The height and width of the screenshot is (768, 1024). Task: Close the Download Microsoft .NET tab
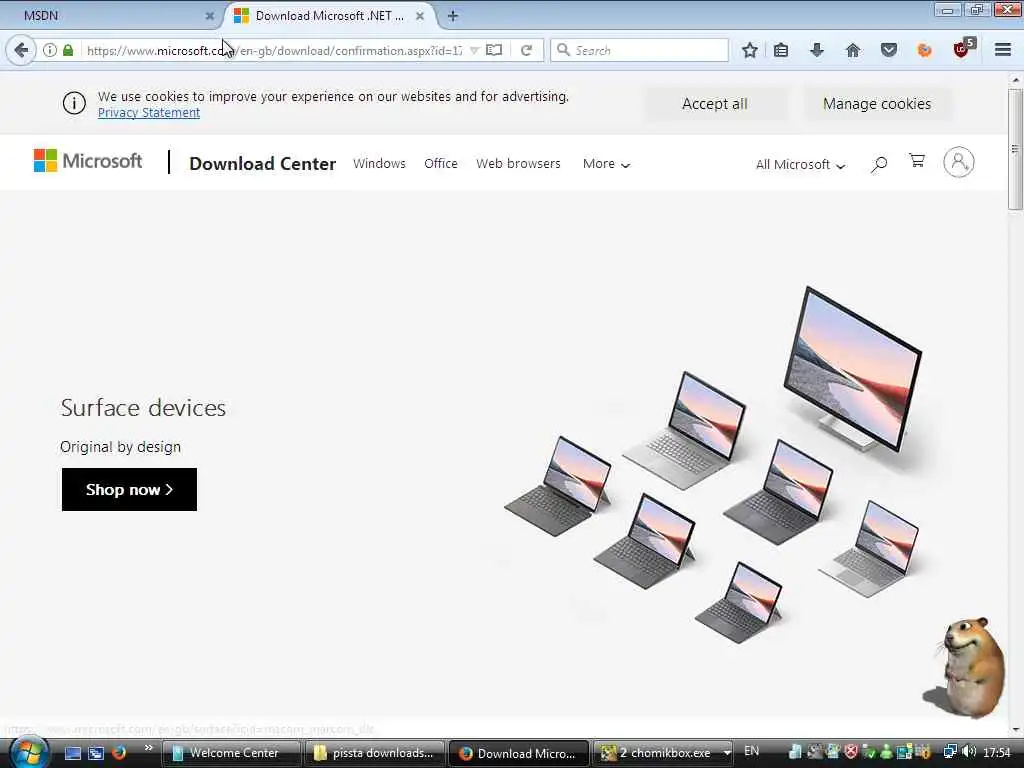tap(420, 16)
